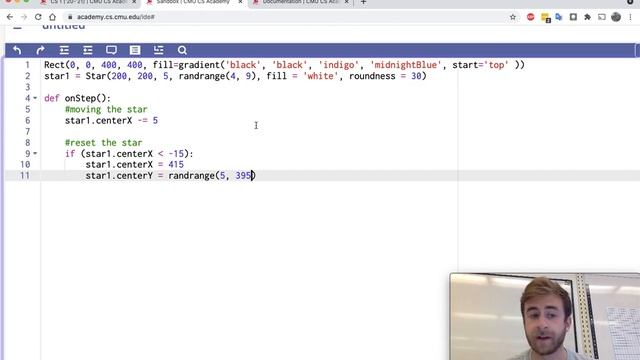Click star1.centerX -= 5 on line 6

click(111, 121)
